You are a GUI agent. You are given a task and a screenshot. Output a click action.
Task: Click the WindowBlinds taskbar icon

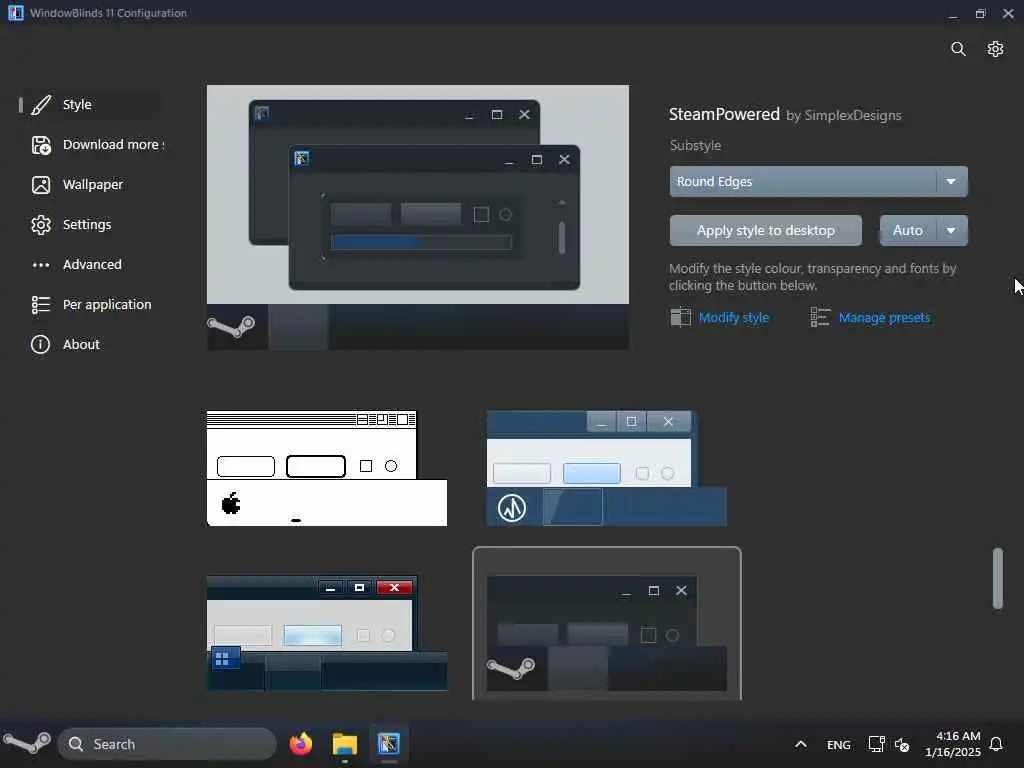(x=389, y=744)
